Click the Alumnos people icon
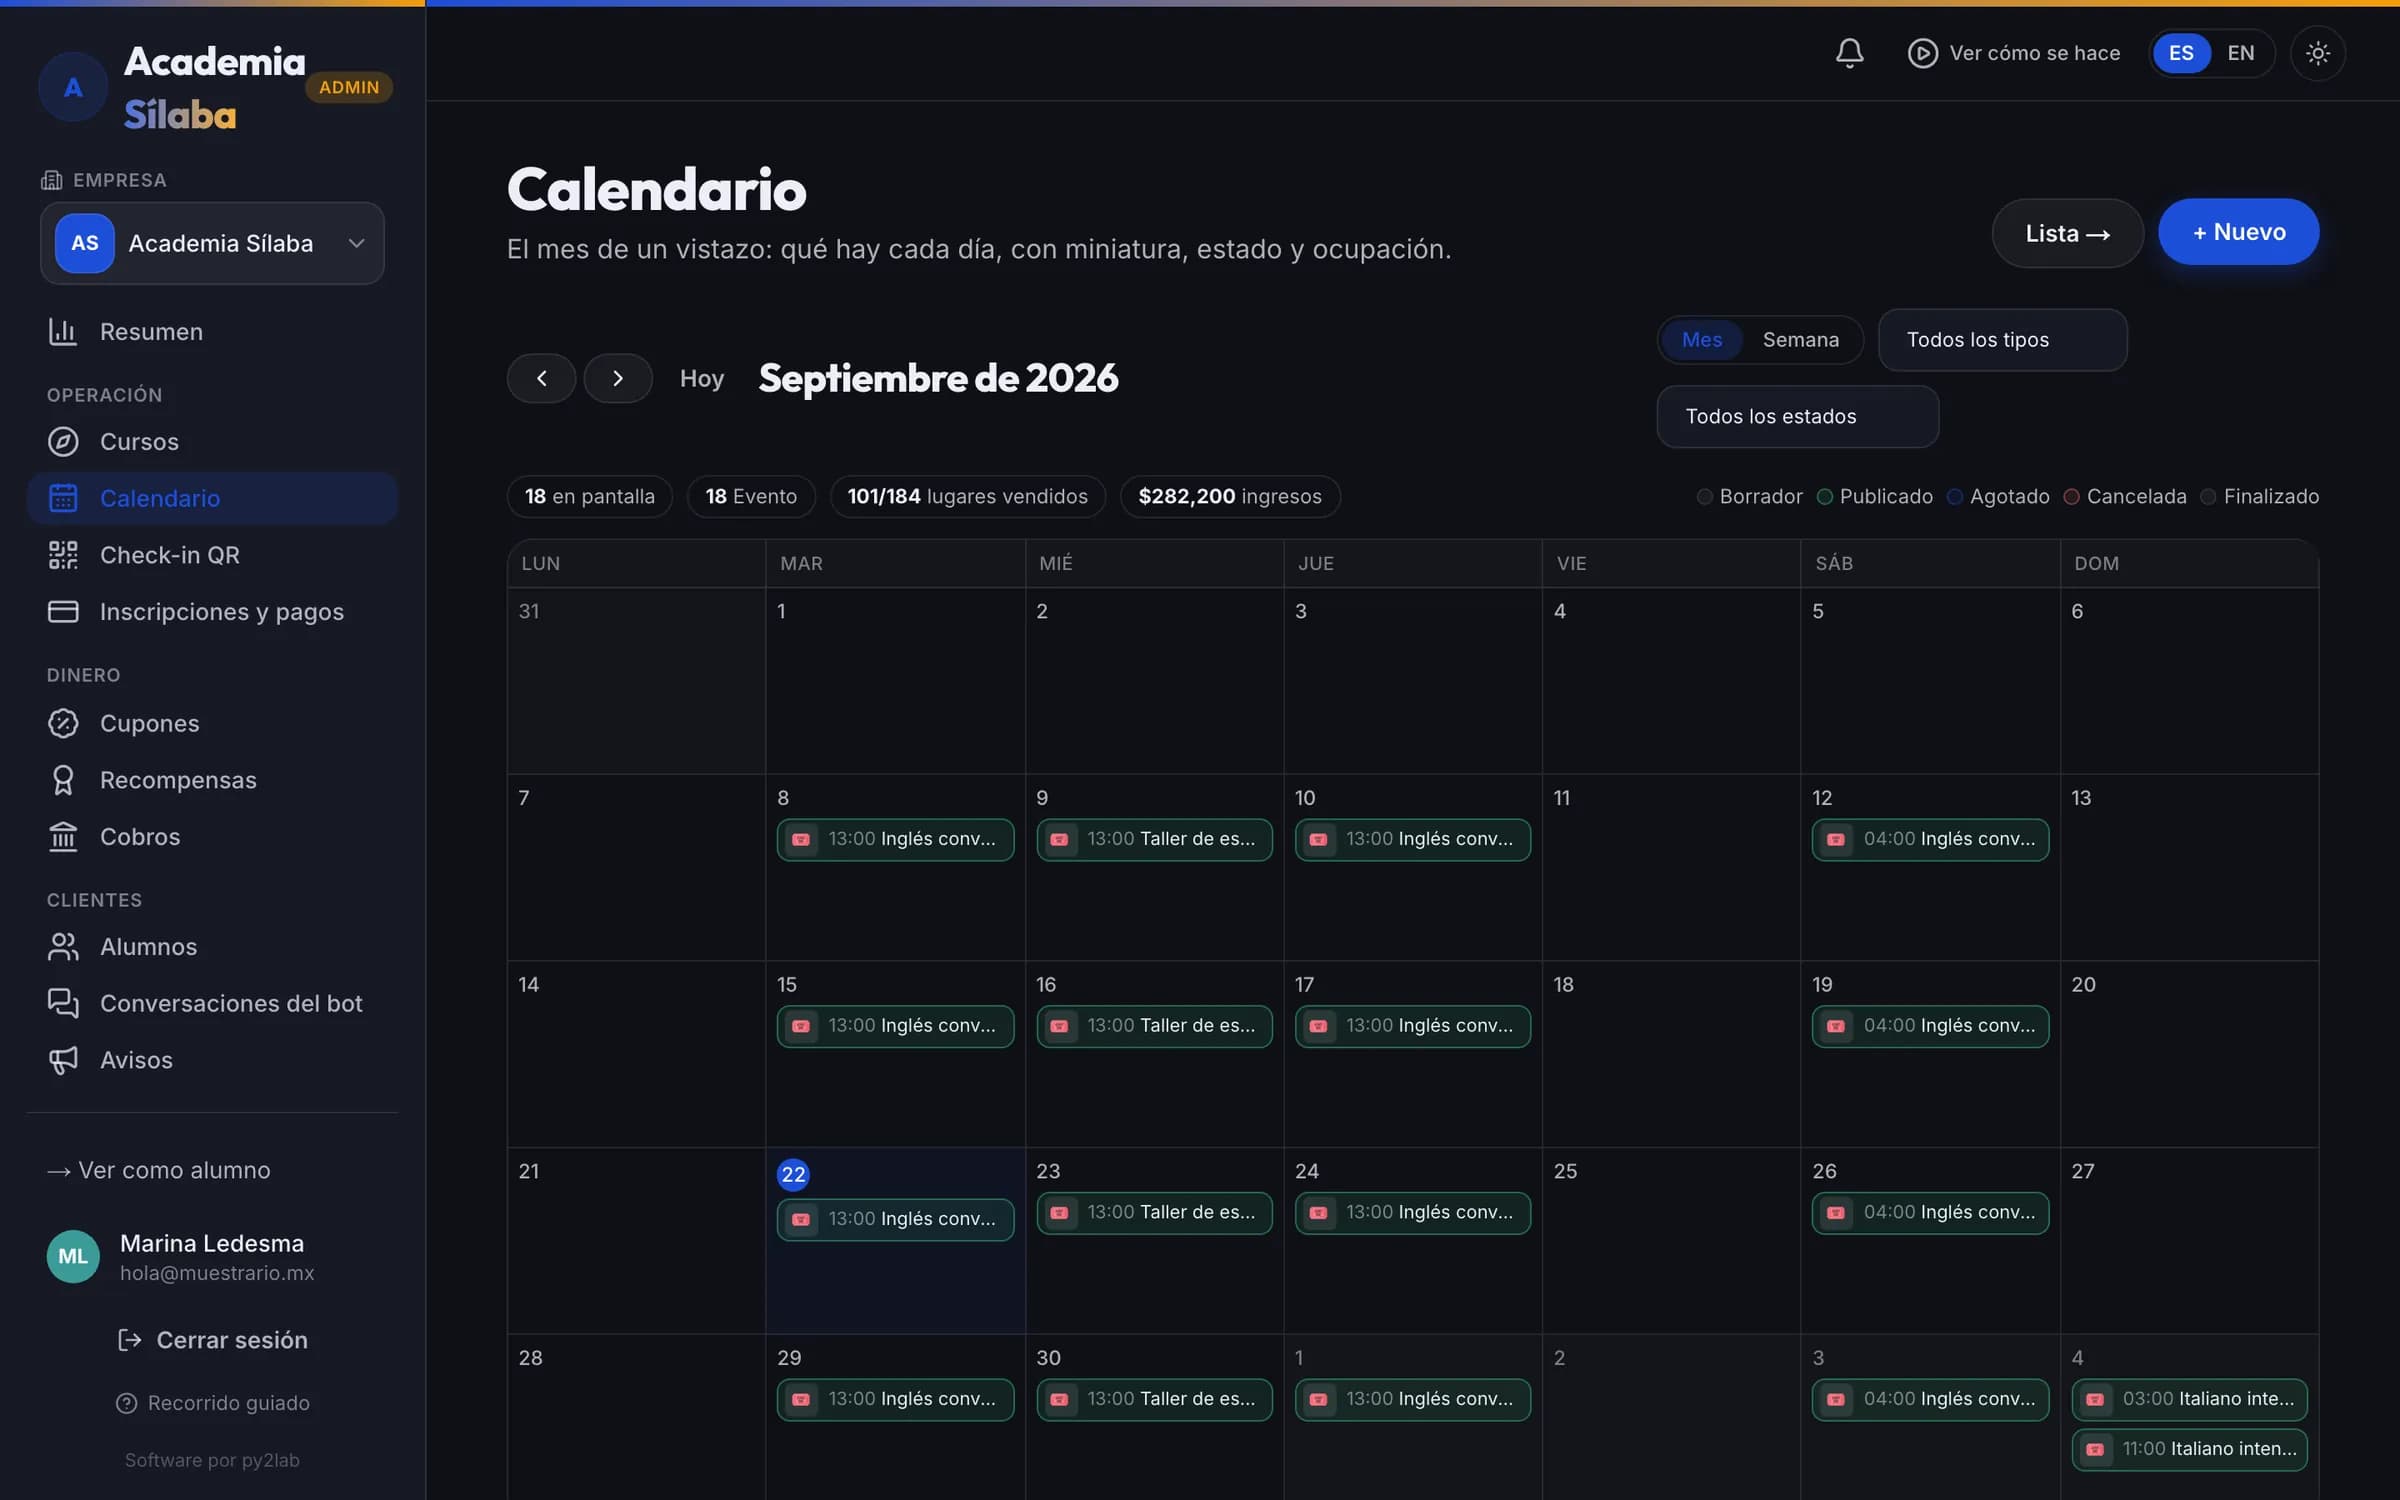 point(63,946)
